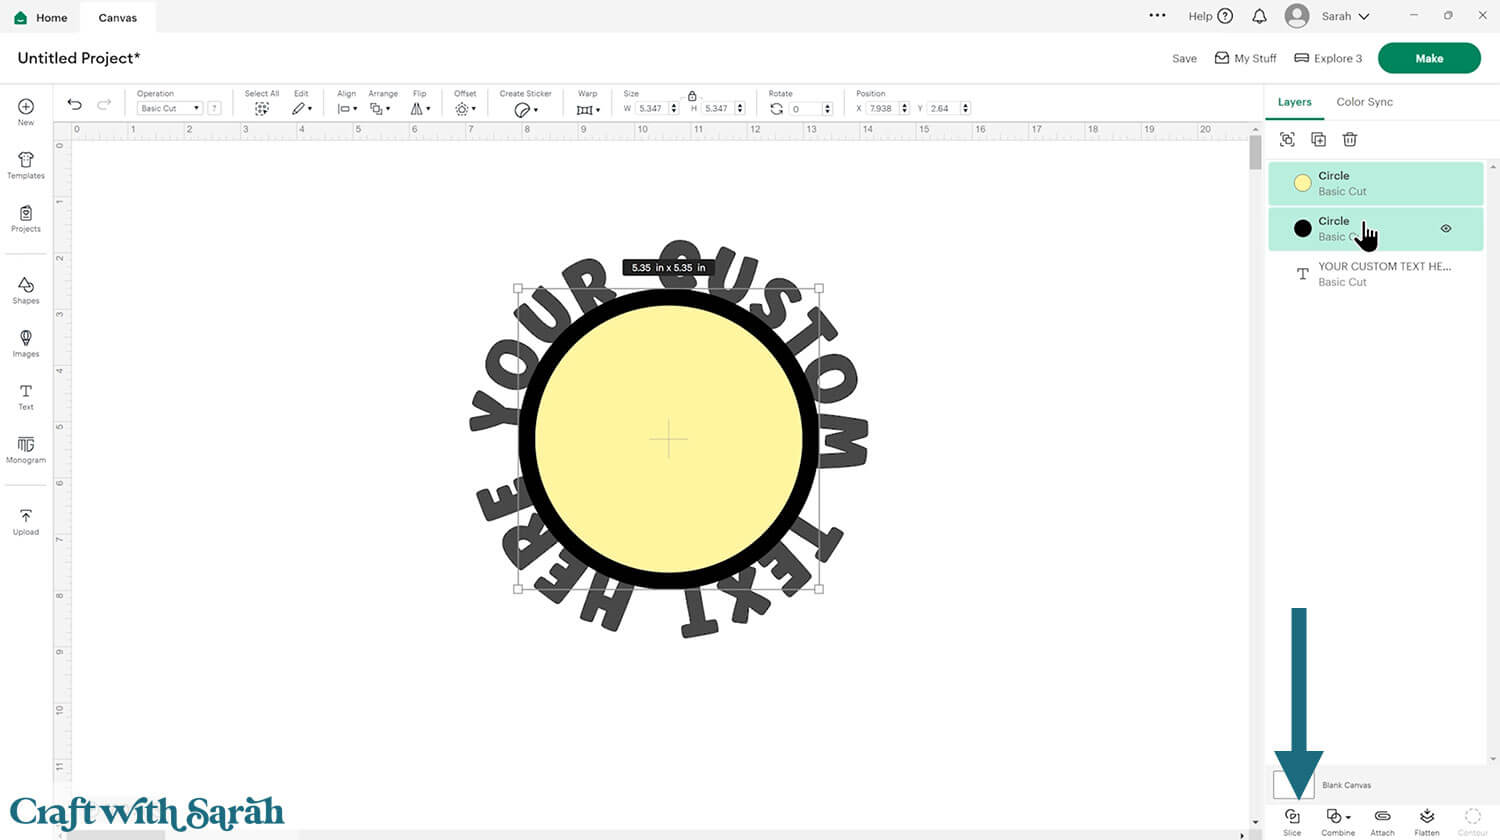The image size is (1500, 840).
Task: Click the Save link
Action: [1184, 59]
